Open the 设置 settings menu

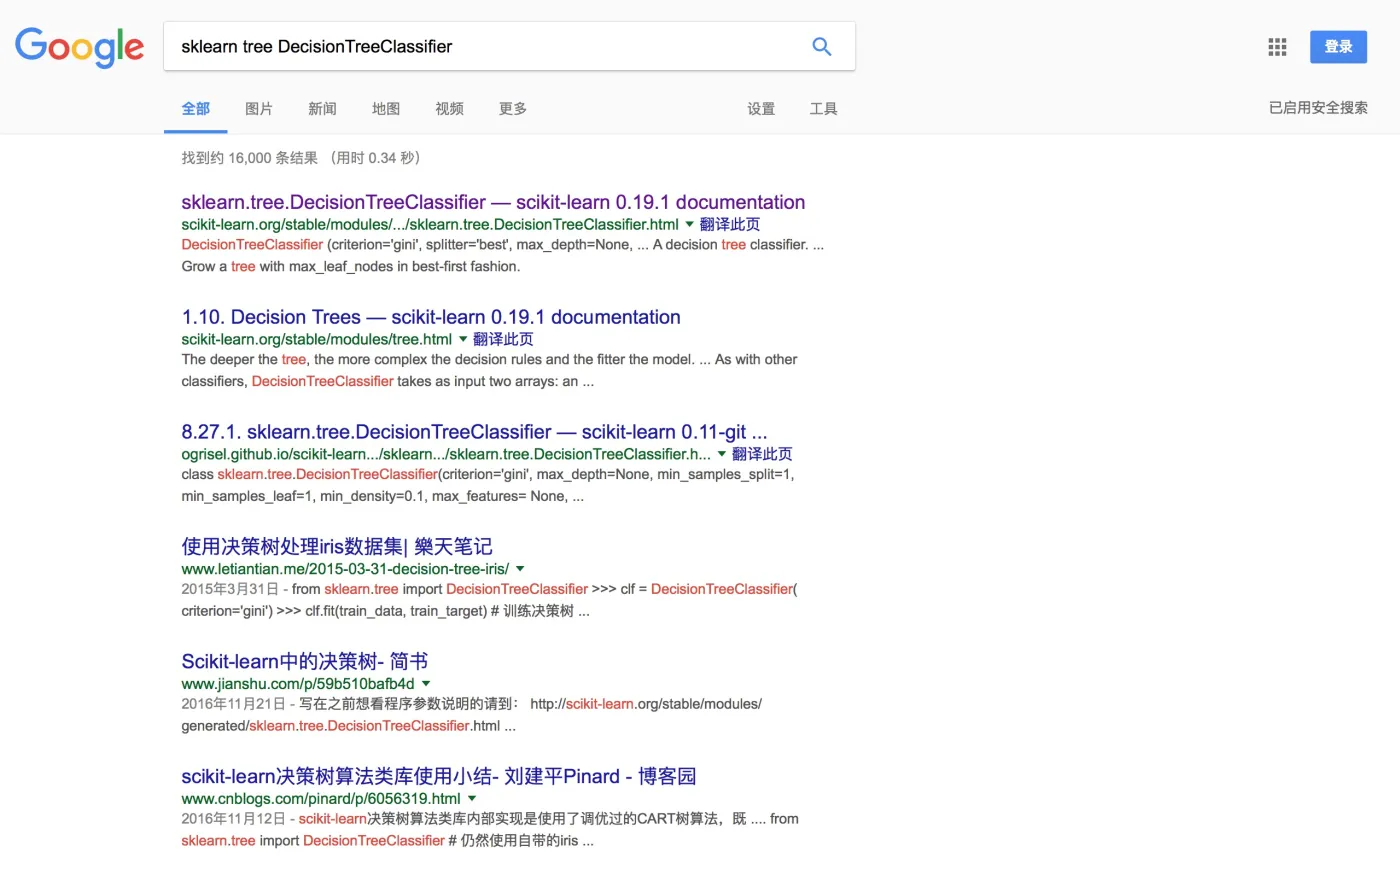(761, 109)
